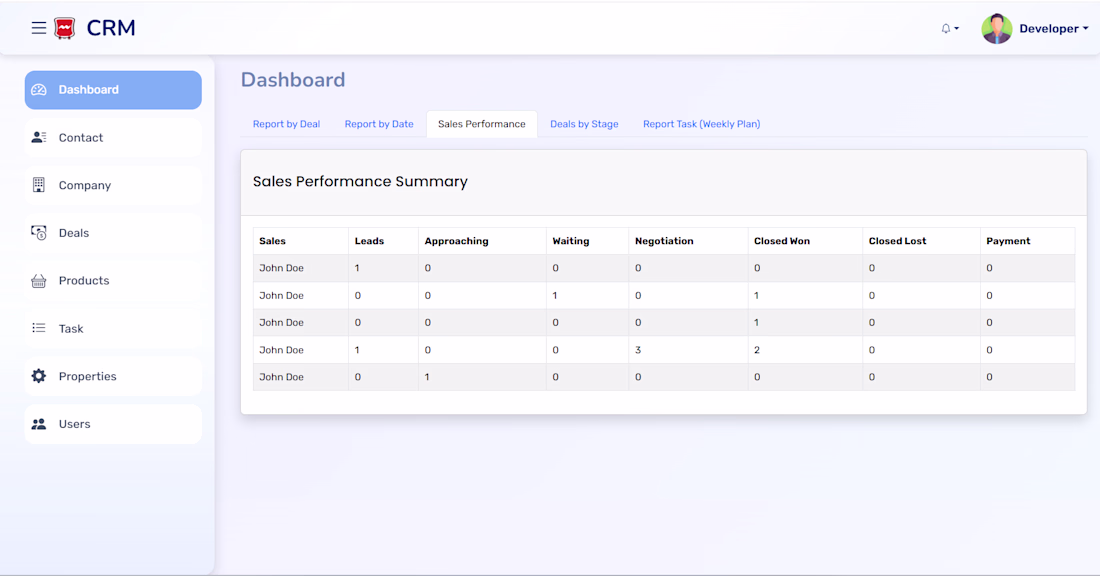Click the CRM brand title

[111, 28]
